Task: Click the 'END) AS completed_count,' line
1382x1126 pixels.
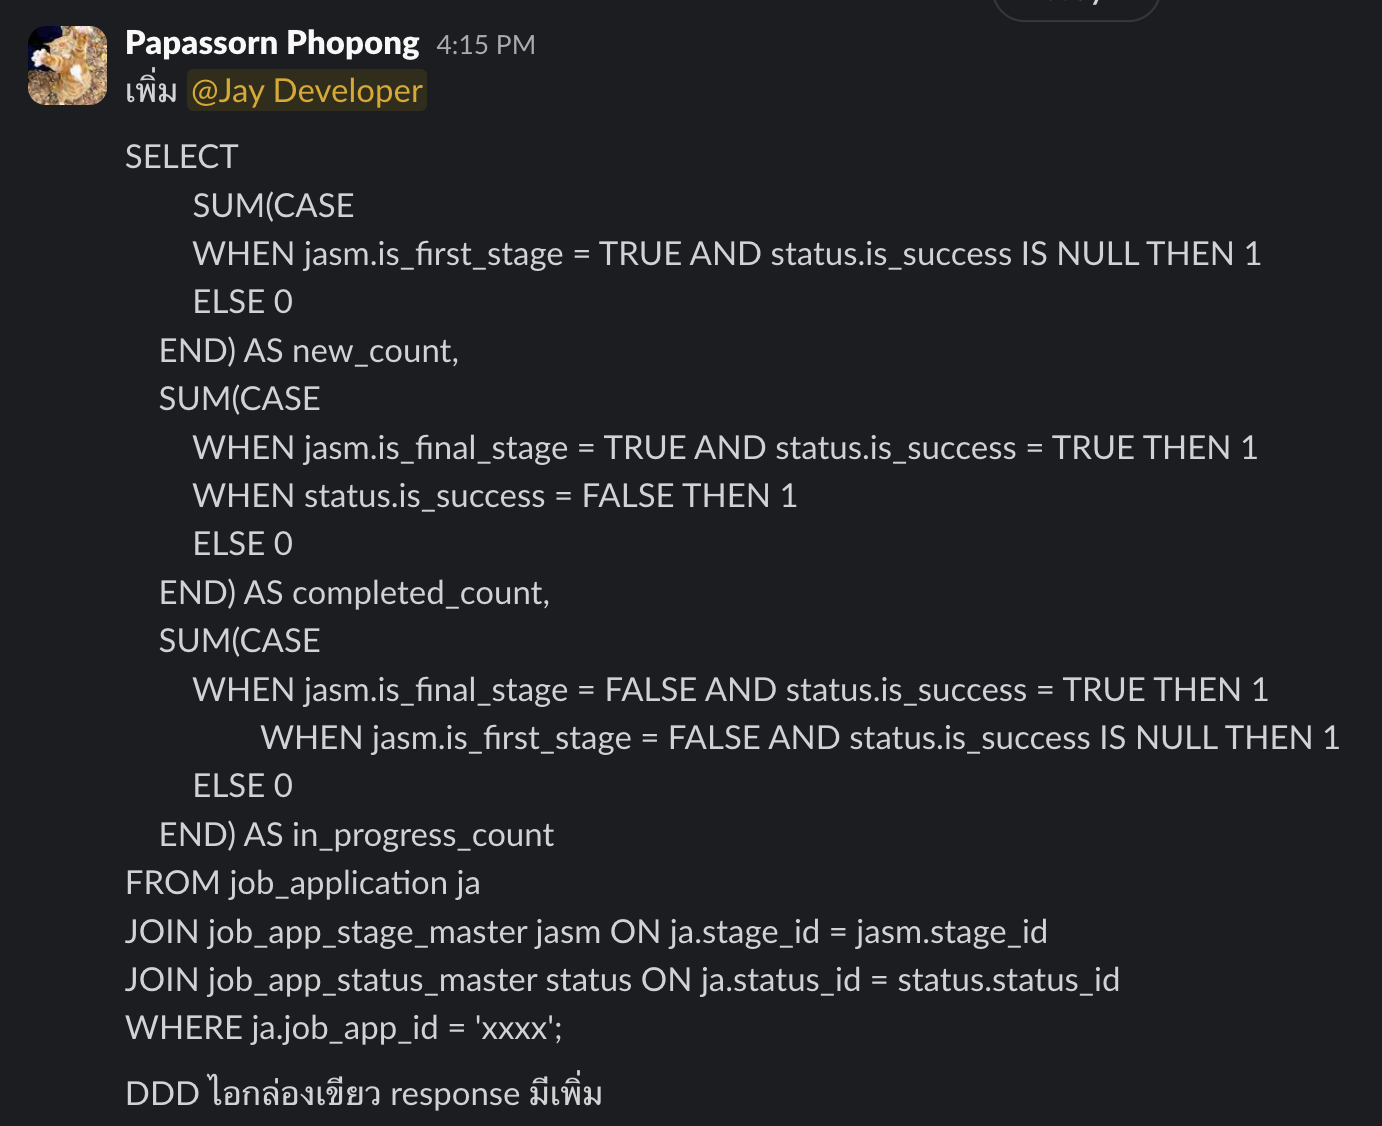Action: click(354, 593)
